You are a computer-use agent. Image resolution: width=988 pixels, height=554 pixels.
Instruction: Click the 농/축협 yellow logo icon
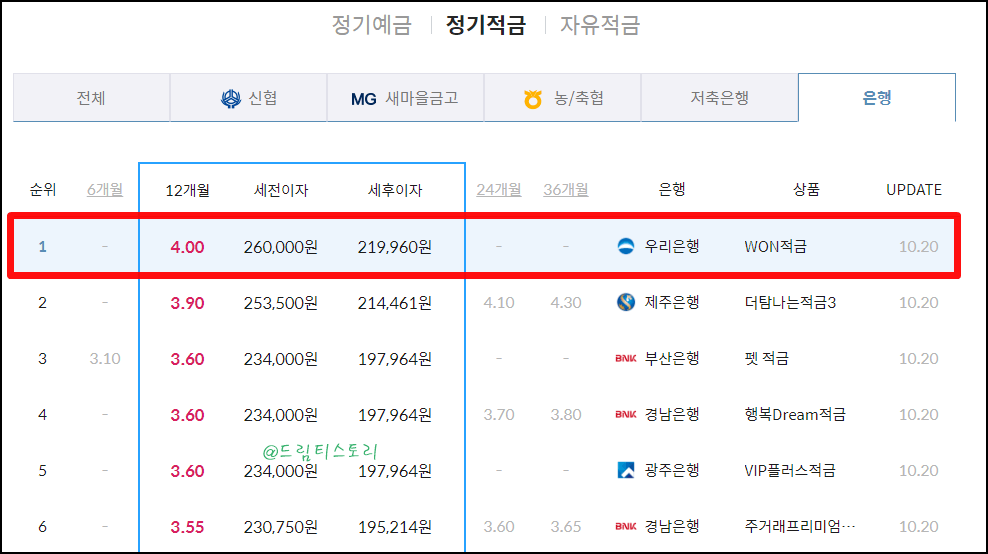pos(533,99)
